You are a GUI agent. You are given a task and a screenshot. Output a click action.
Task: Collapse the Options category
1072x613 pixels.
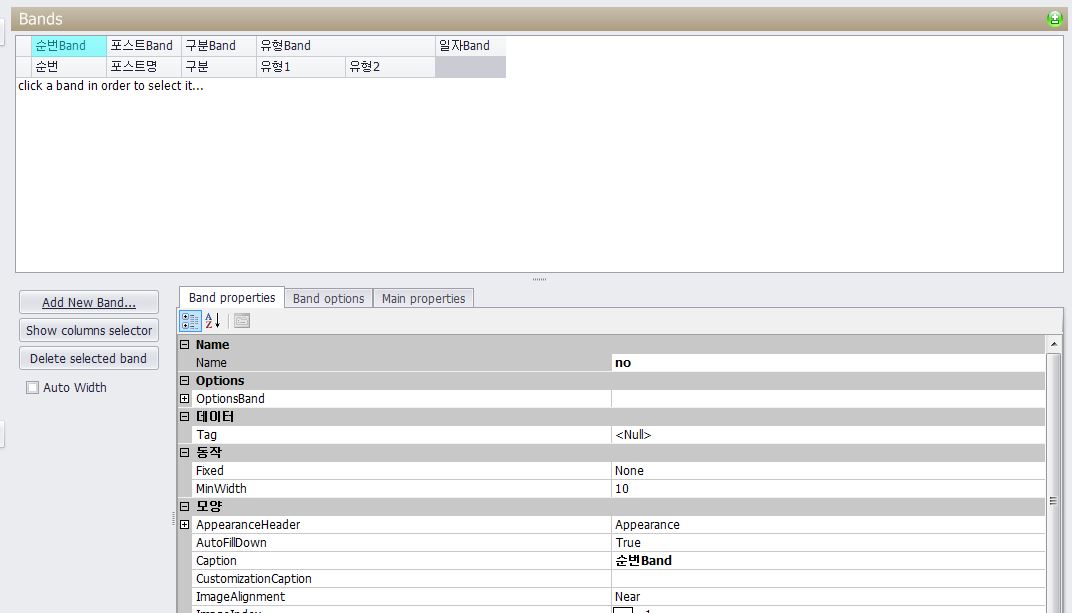pos(185,381)
